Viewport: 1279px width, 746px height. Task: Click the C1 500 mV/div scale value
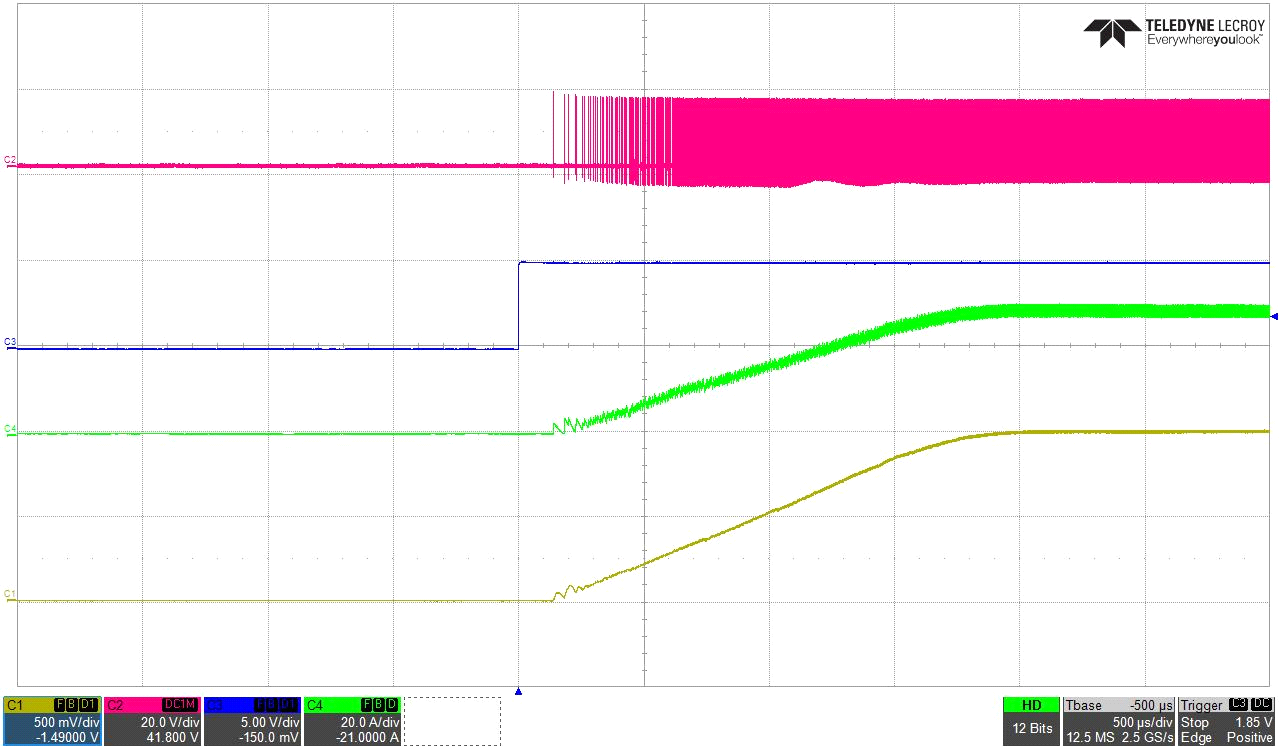(68, 722)
